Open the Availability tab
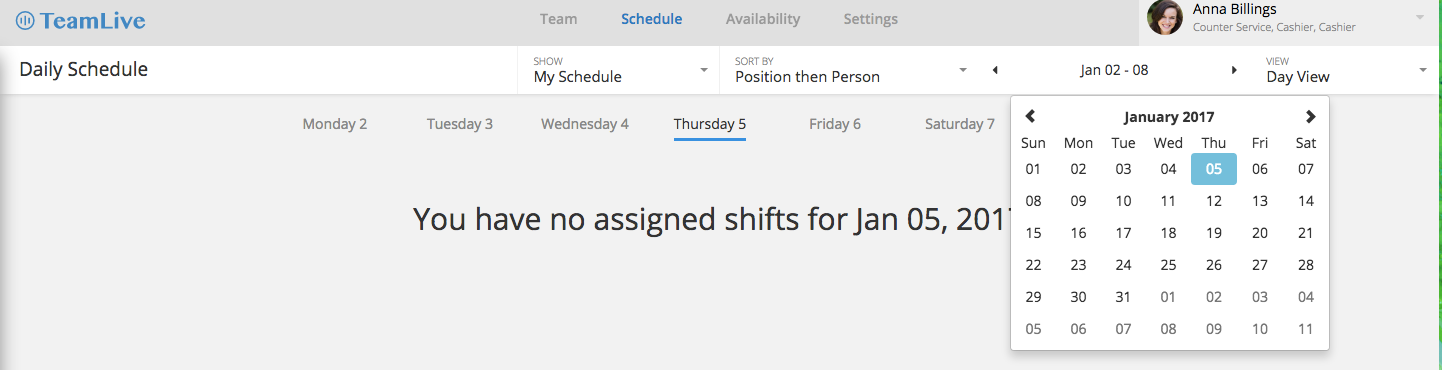 pyautogui.click(x=763, y=19)
